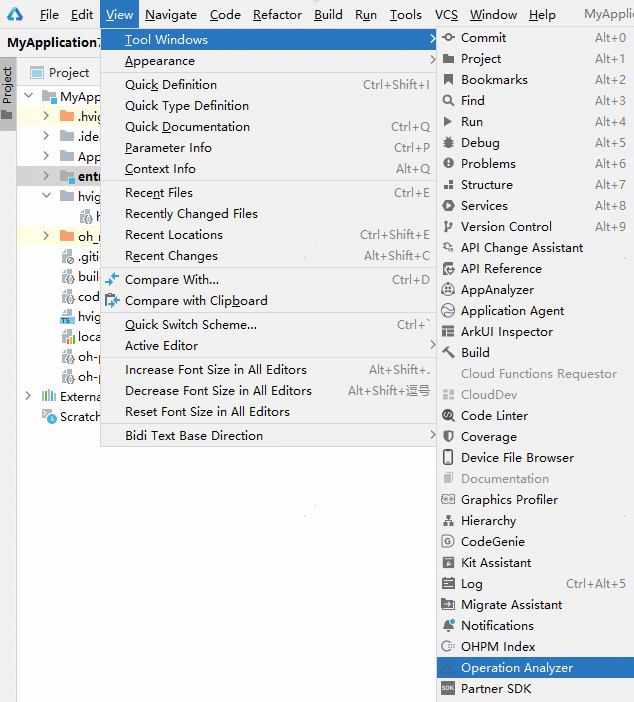Open the Project view selector header
The height and width of the screenshot is (702, 634).
69,72
